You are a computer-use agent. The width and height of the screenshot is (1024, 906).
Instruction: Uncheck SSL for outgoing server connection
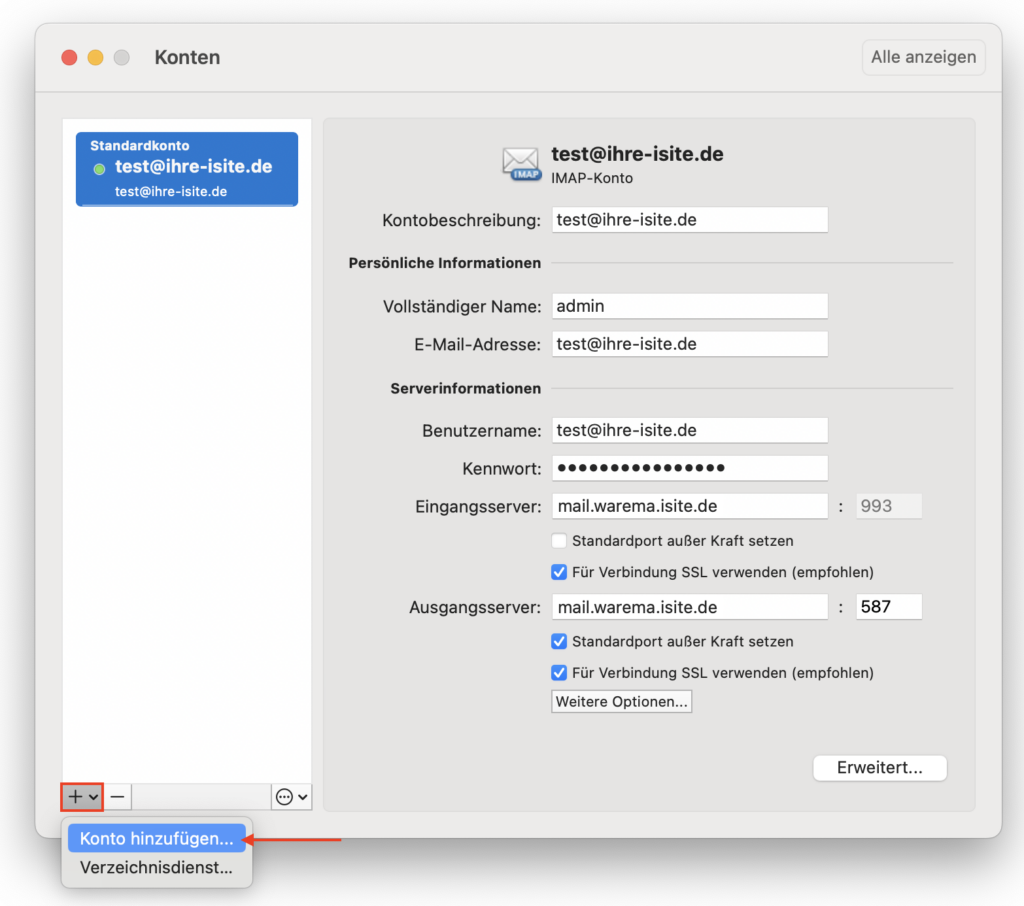click(x=560, y=673)
